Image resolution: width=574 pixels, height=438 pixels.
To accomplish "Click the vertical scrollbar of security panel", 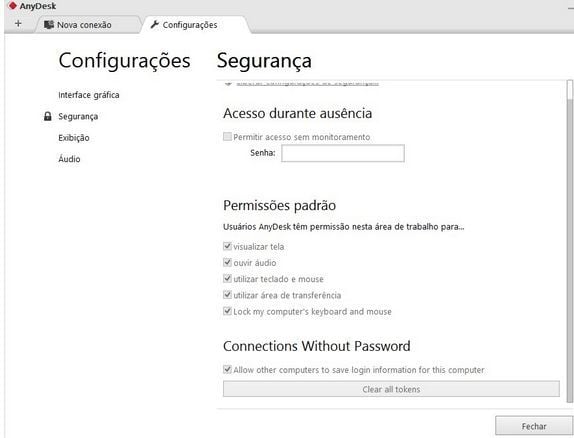I will (x=569, y=241).
